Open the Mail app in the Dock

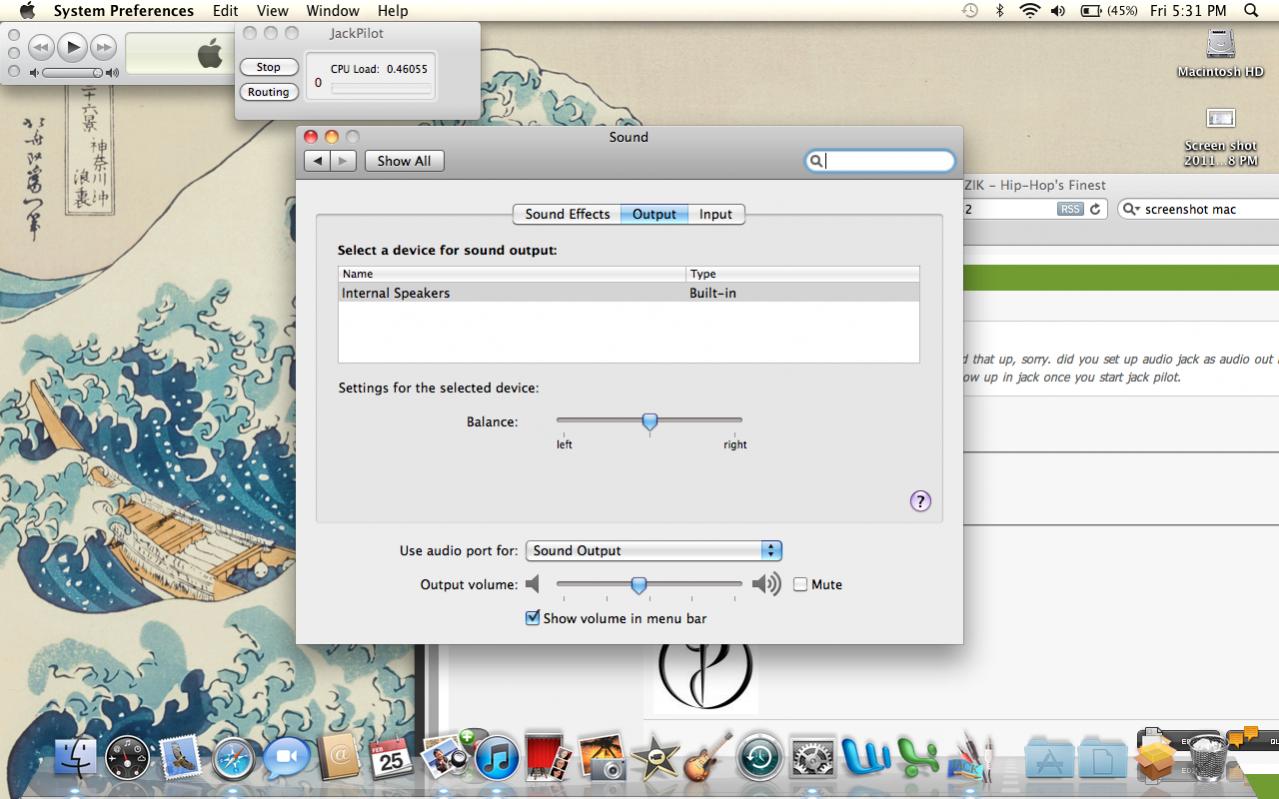pyautogui.click(x=181, y=759)
